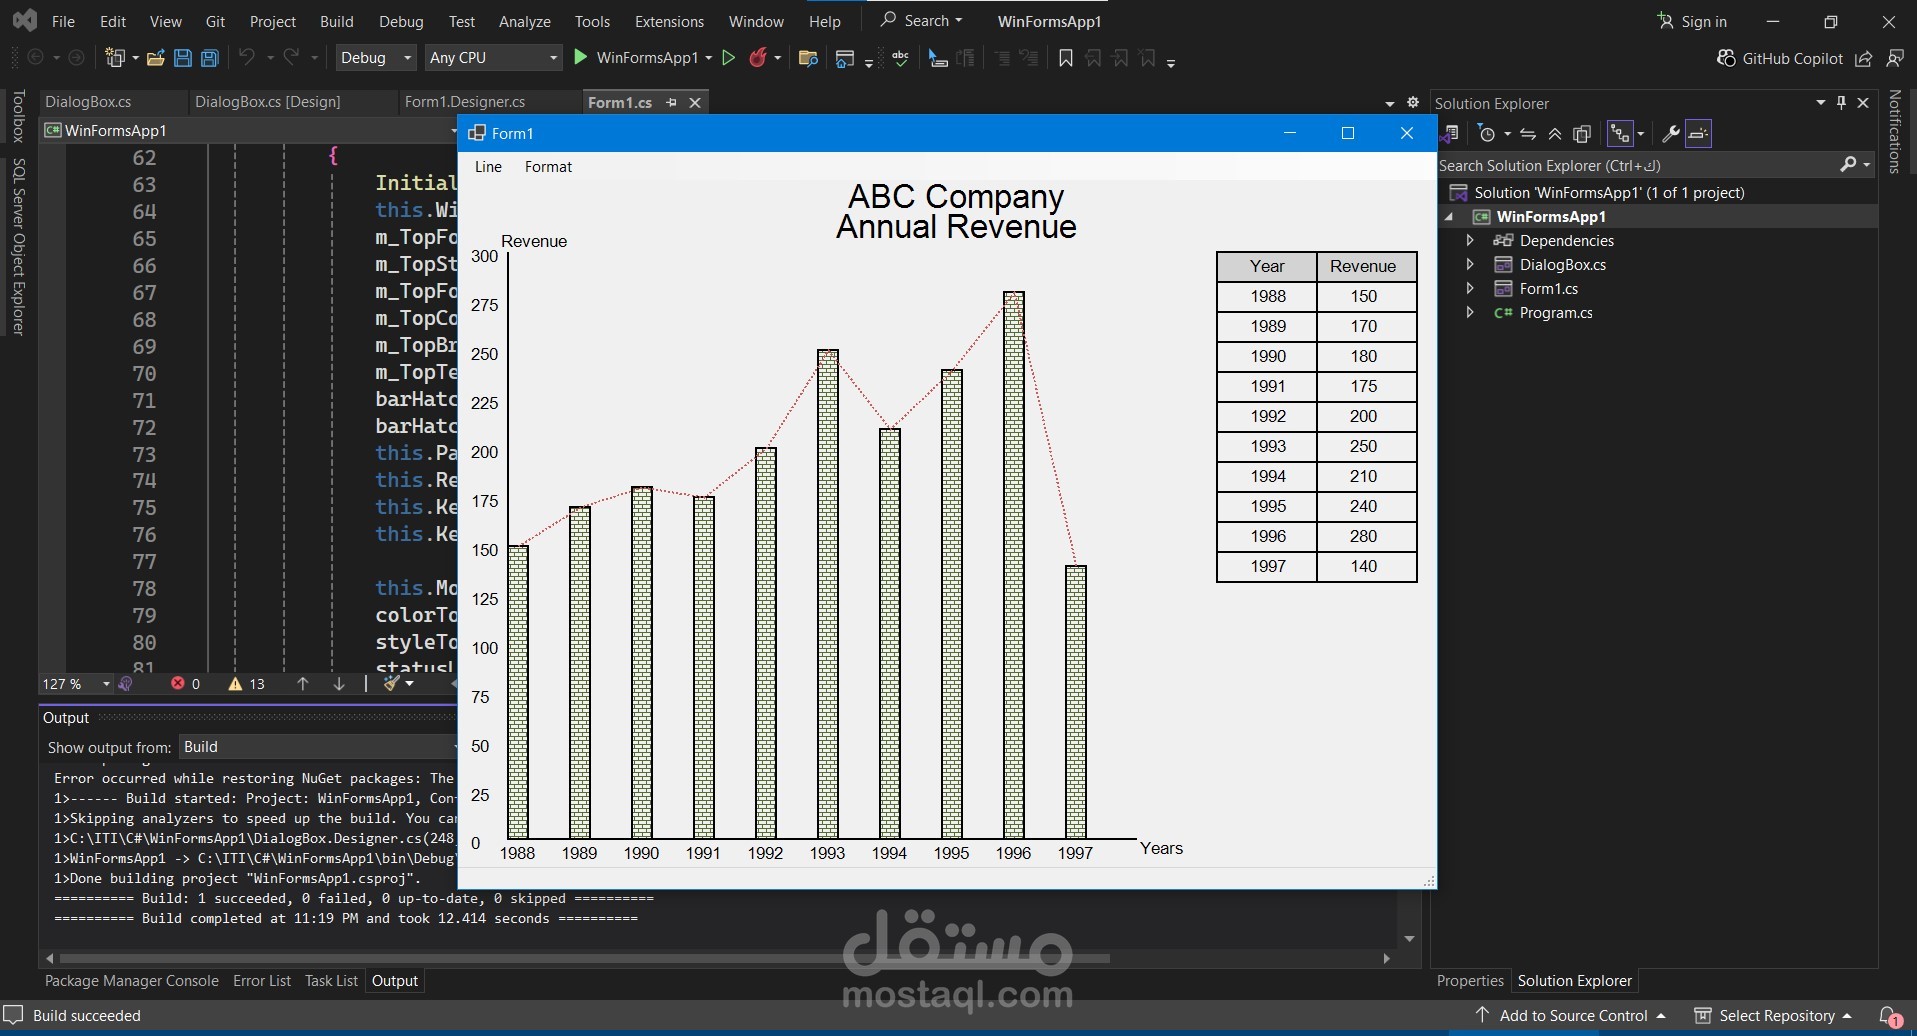Expand the Dependencies node
Screen dimensions: 1917x1036
(1470, 240)
